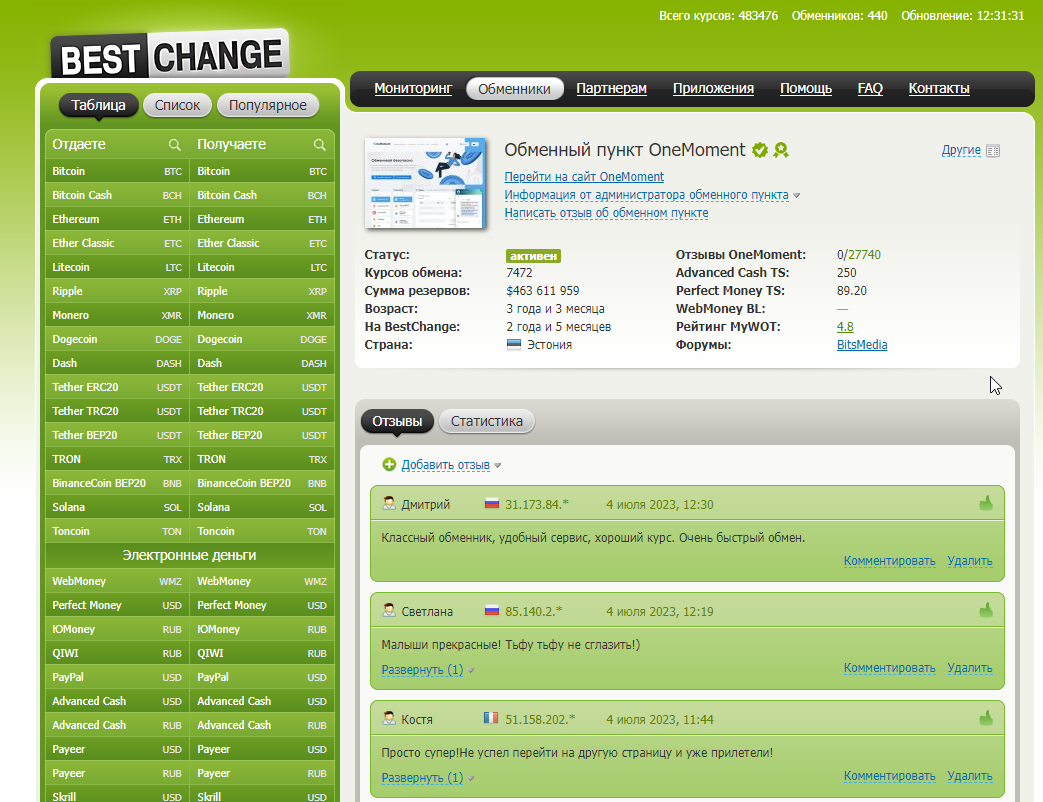Click Комментировать on Светлана's review

coord(889,668)
